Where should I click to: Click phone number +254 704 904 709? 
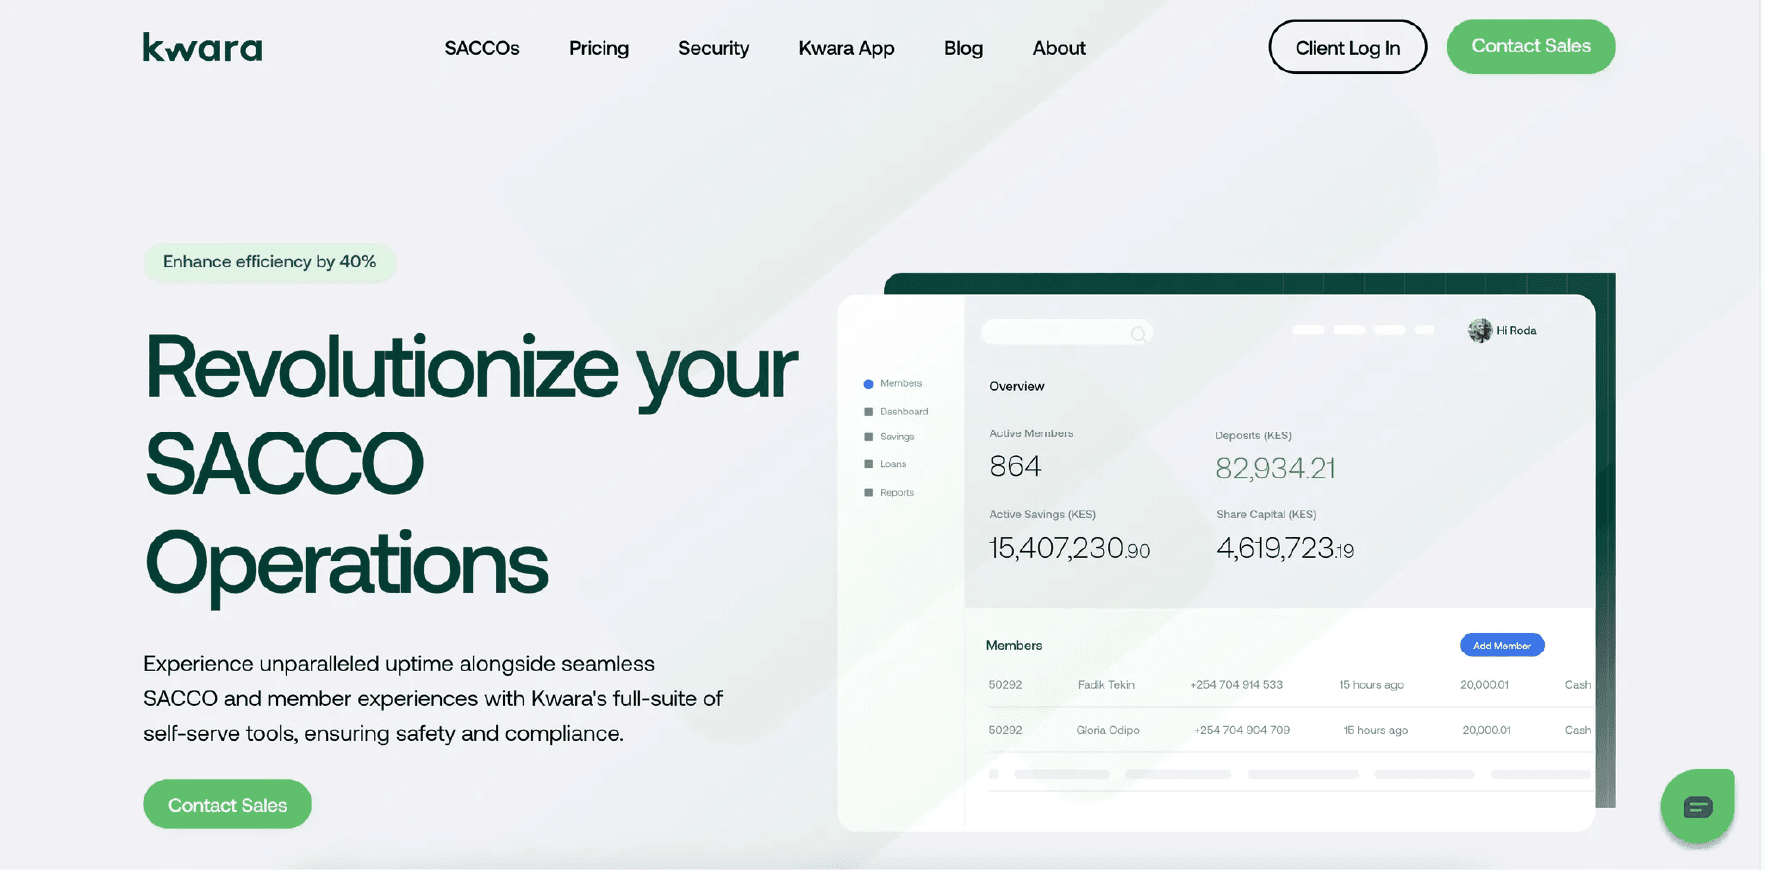click(1242, 730)
